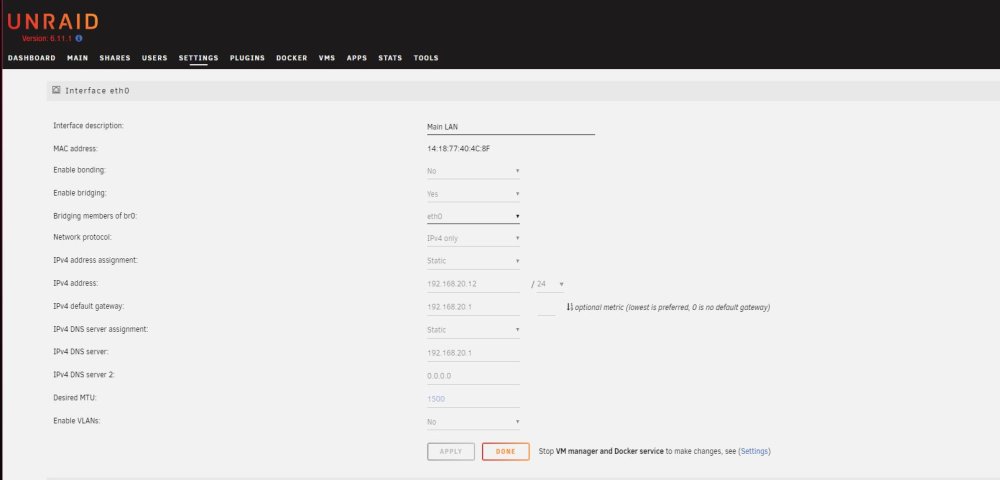1000x480 pixels.
Task: Open the Tools menu
Action: tap(426, 58)
